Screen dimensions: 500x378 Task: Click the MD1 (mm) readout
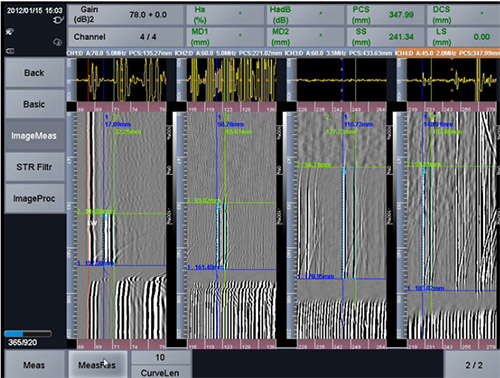point(225,37)
